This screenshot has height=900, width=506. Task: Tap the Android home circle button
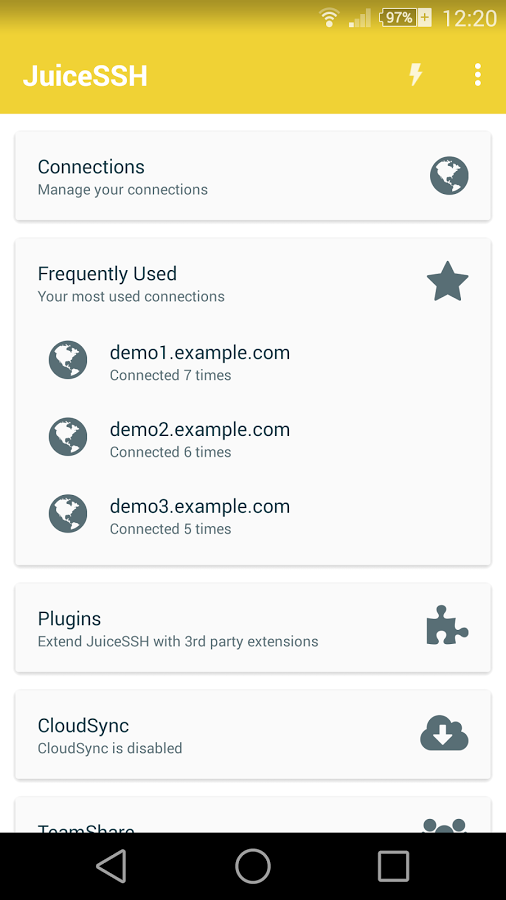coord(253,866)
